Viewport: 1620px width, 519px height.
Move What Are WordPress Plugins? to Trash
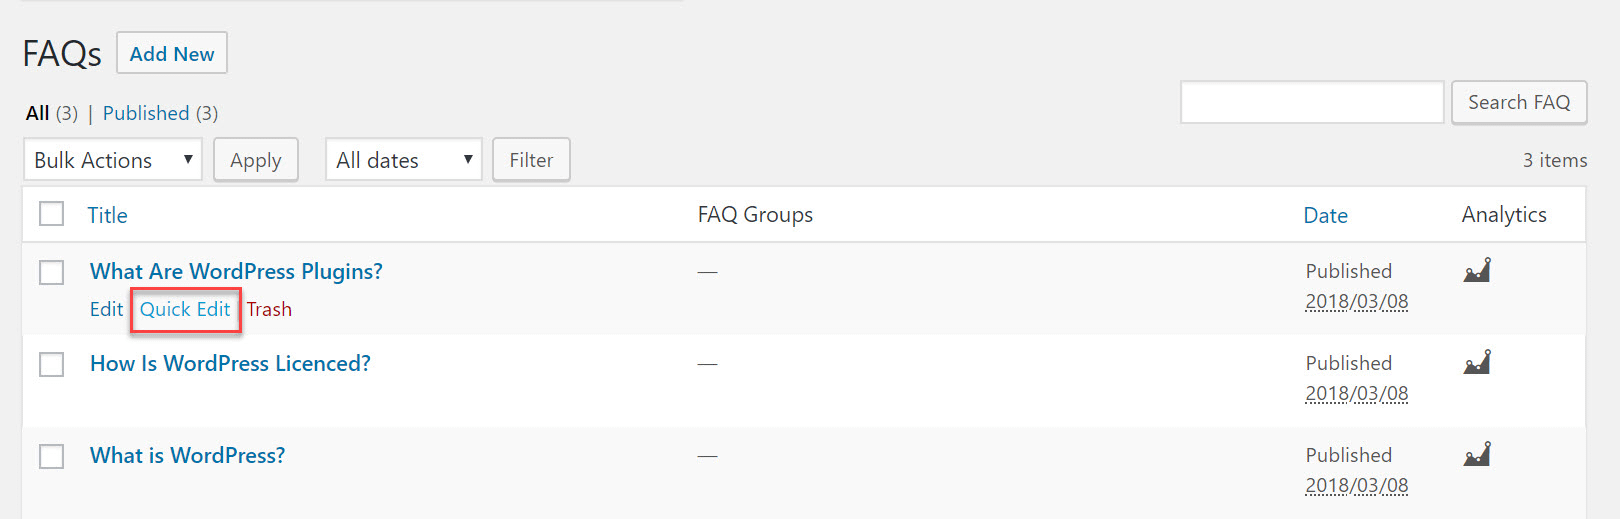[269, 309]
